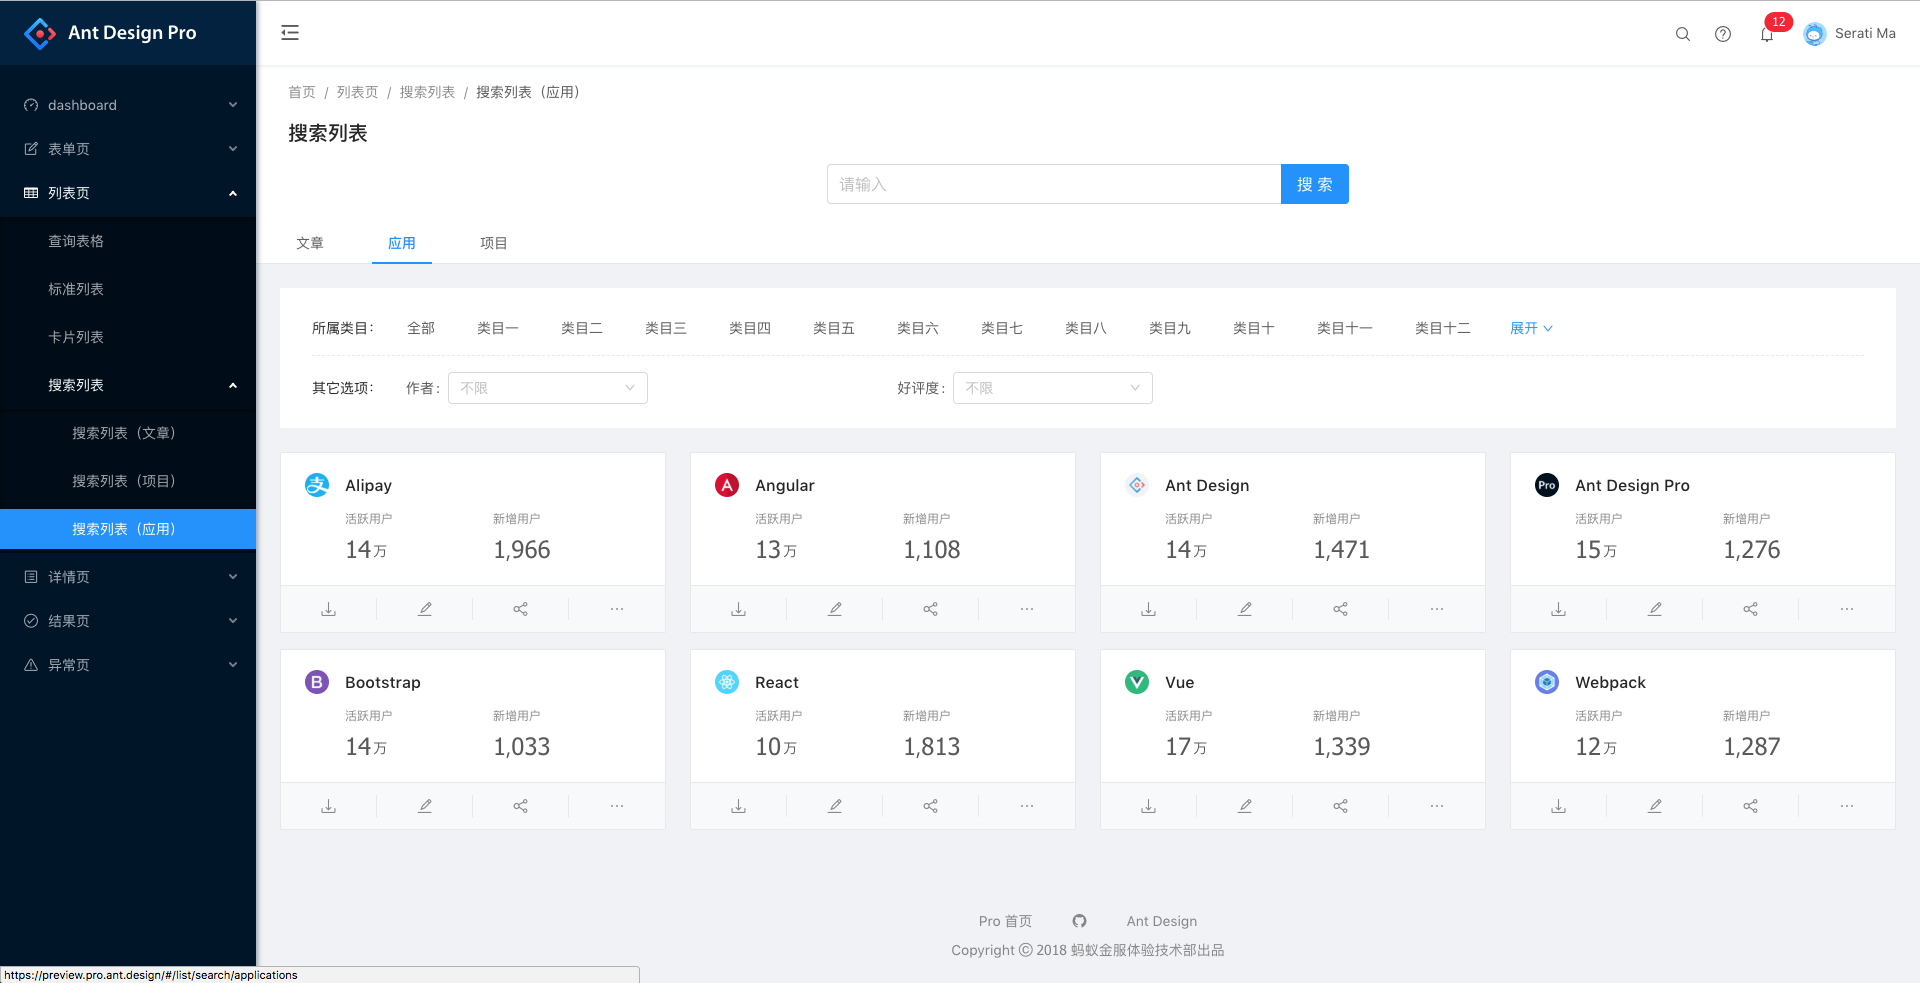This screenshot has height=983, width=1920.
Task: Select the 全部 category tag
Action: click(x=421, y=328)
